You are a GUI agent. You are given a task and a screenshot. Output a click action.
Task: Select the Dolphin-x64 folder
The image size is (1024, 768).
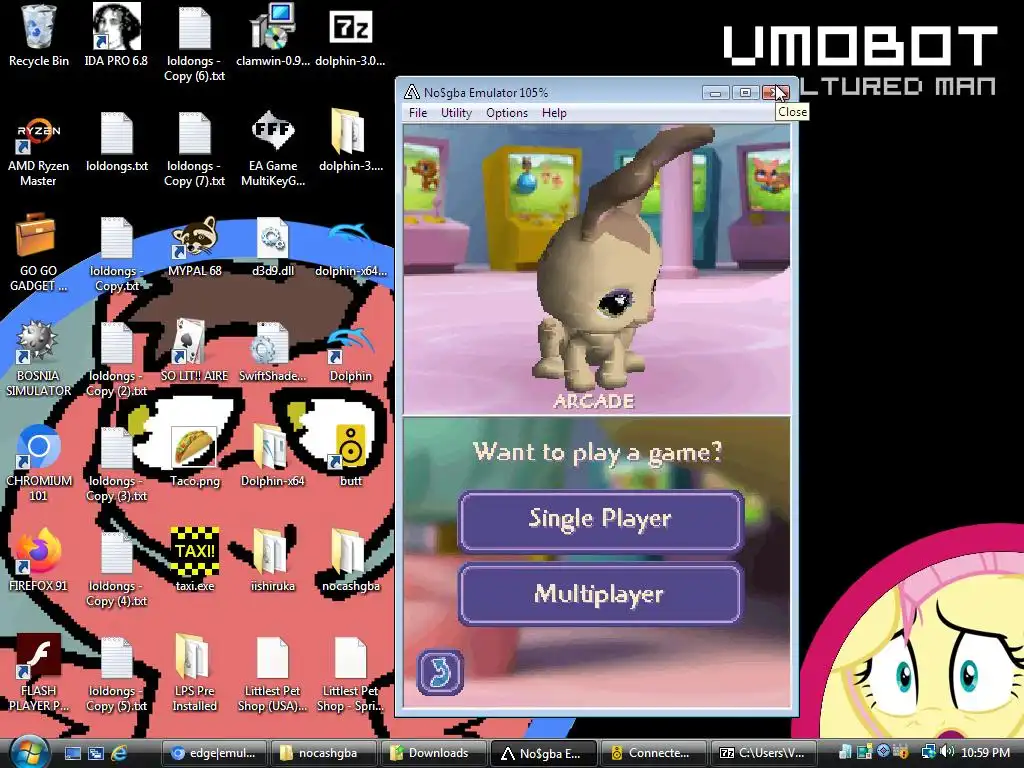pos(273,457)
